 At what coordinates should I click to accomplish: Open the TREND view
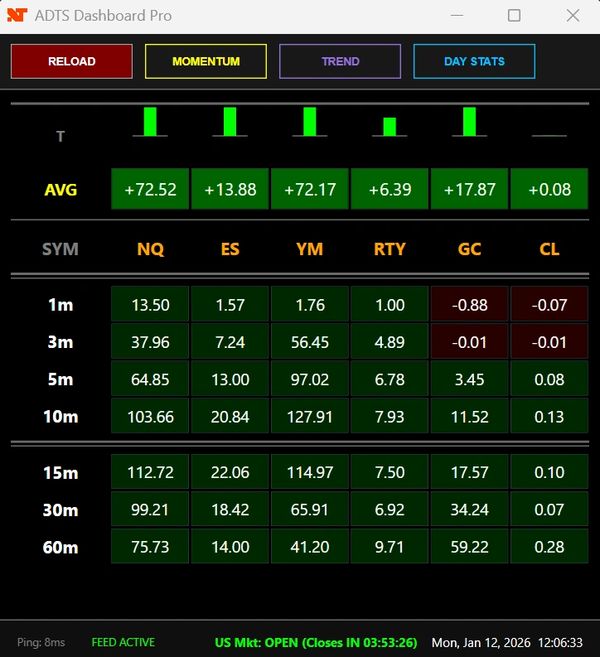coord(340,61)
